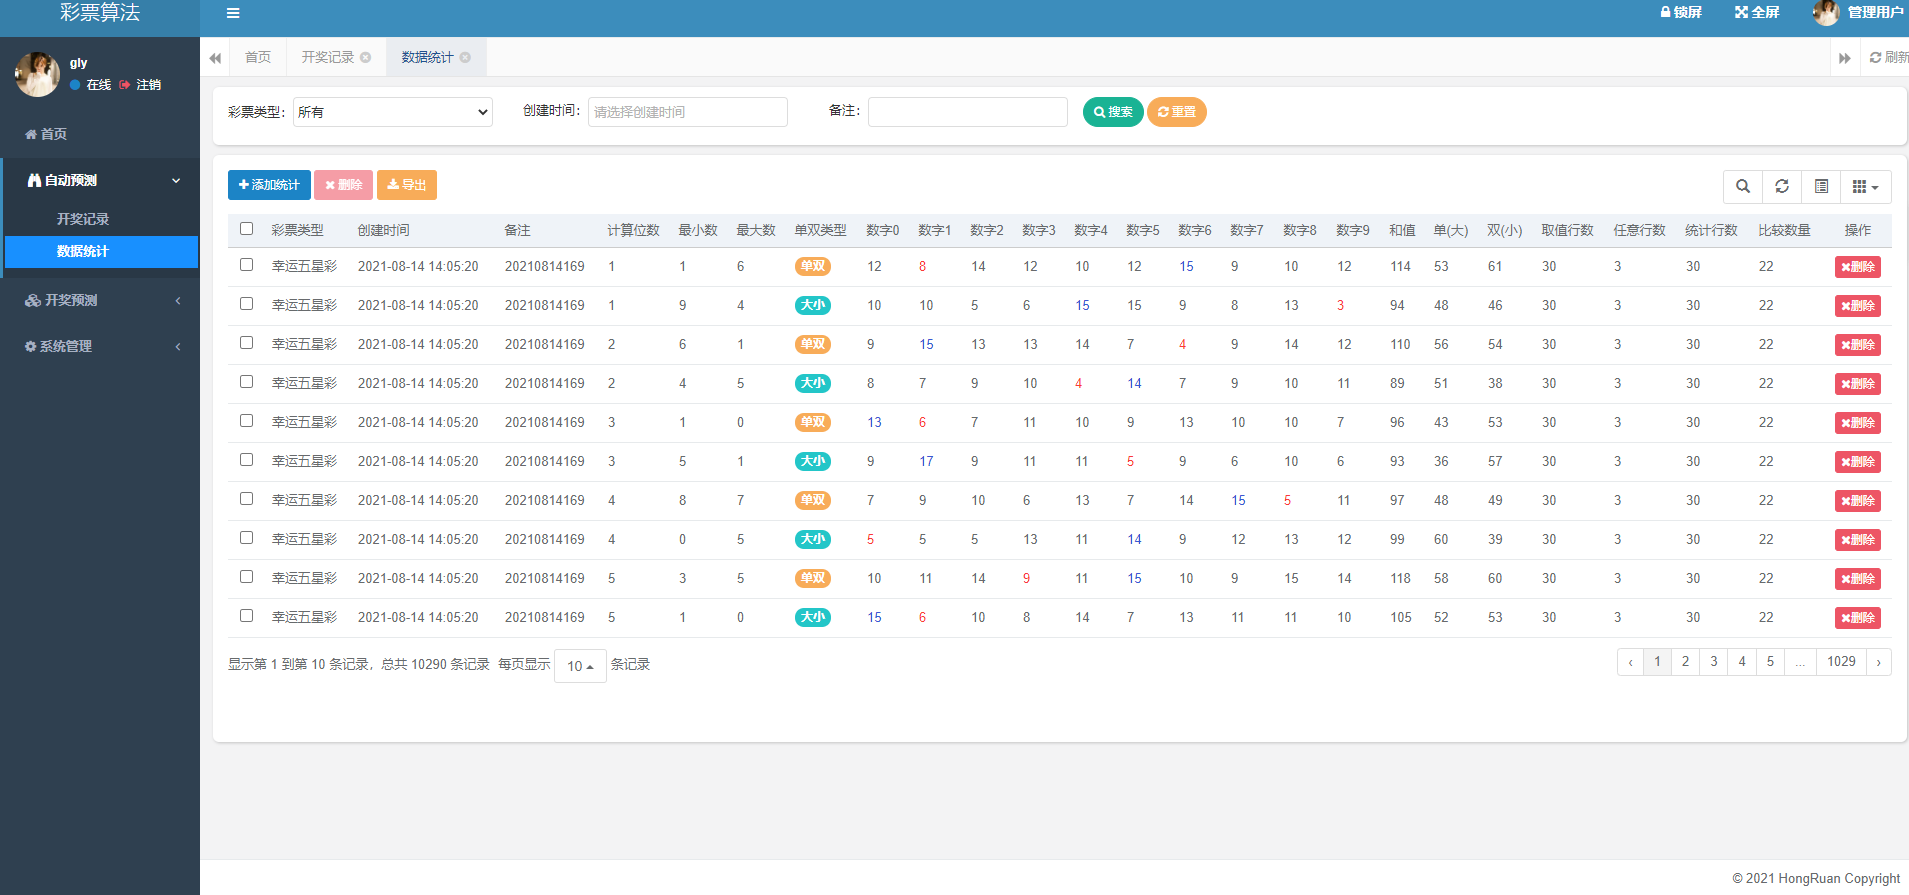Close the 数据统计 tab
Viewport: 1909px width, 895px height.
point(465,57)
